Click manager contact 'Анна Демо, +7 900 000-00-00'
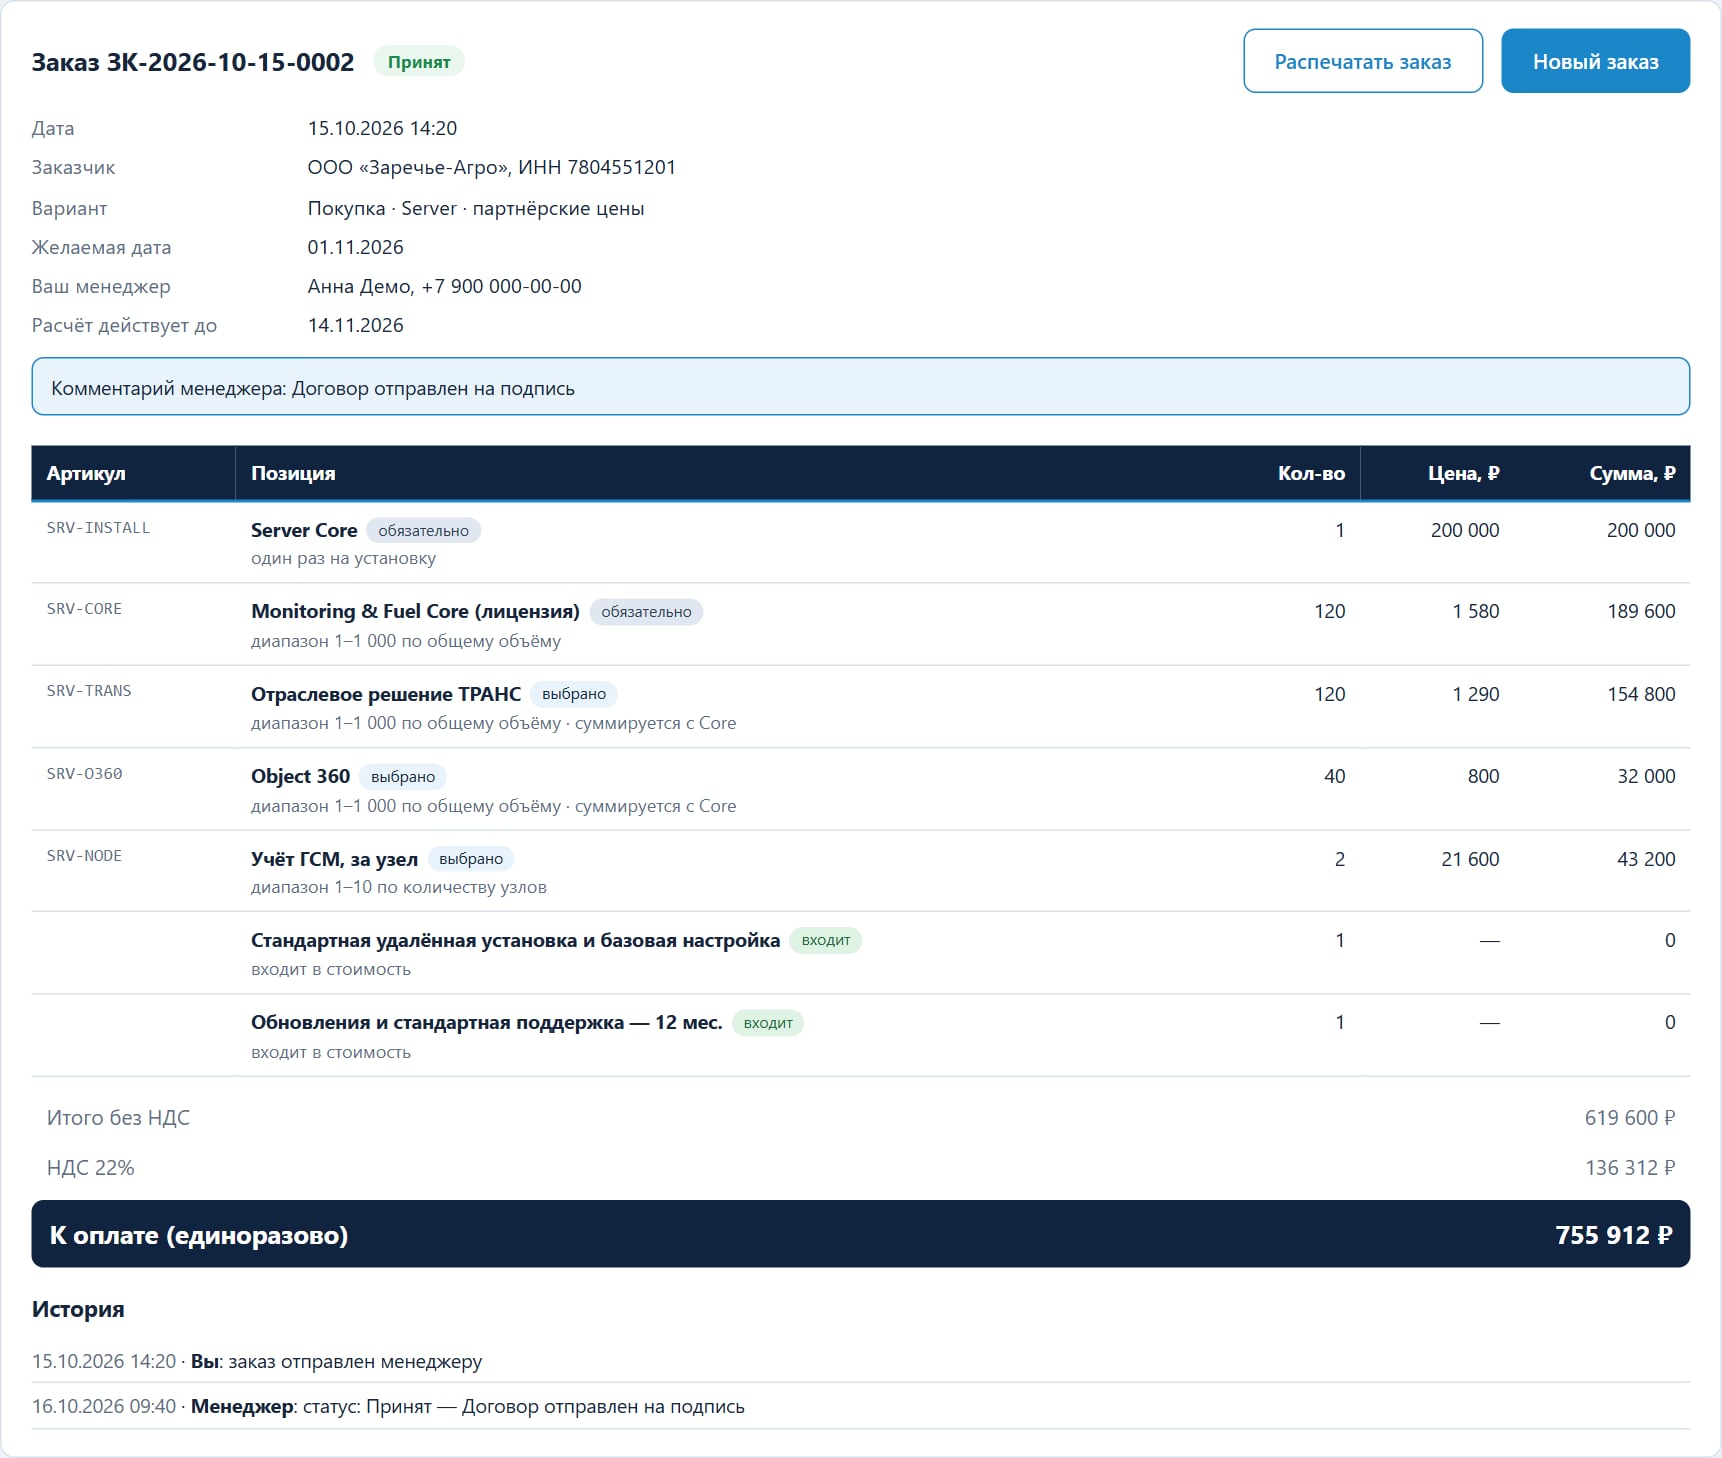 pyautogui.click(x=444, y=286)
